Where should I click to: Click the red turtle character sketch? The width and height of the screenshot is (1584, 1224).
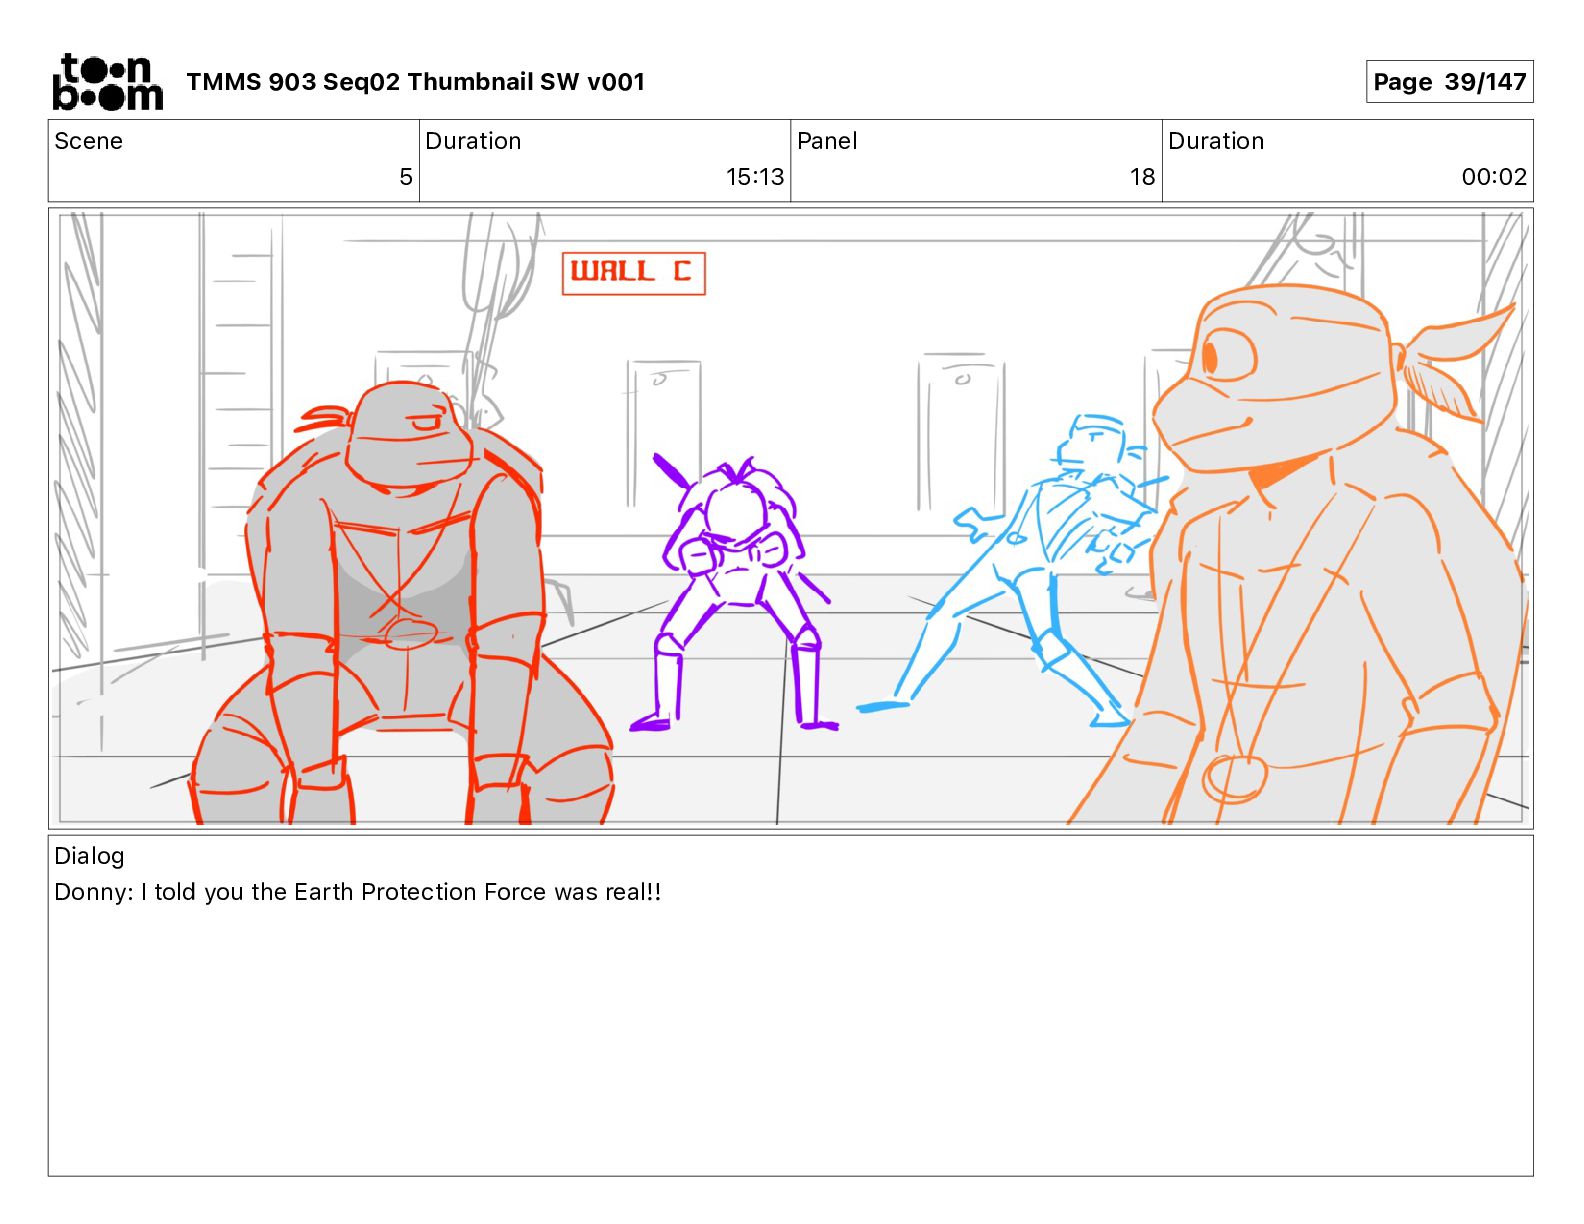click(402, 604)
